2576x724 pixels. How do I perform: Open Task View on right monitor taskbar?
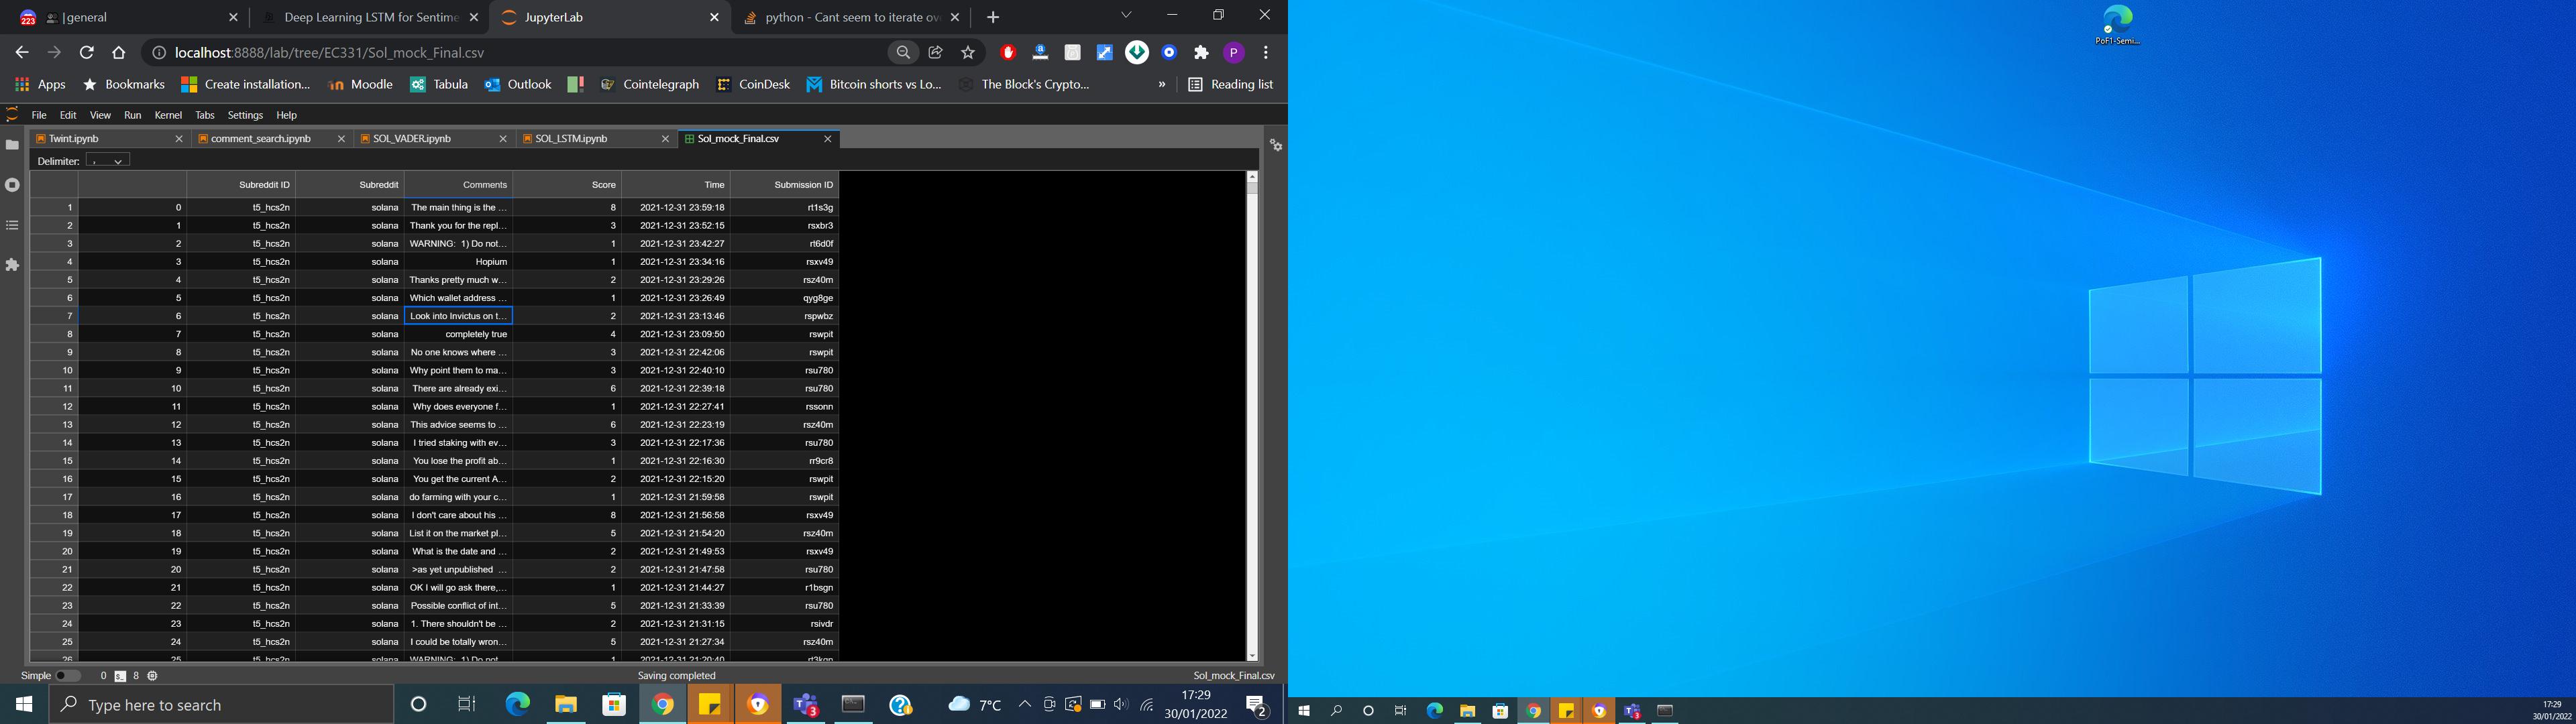1401,711
